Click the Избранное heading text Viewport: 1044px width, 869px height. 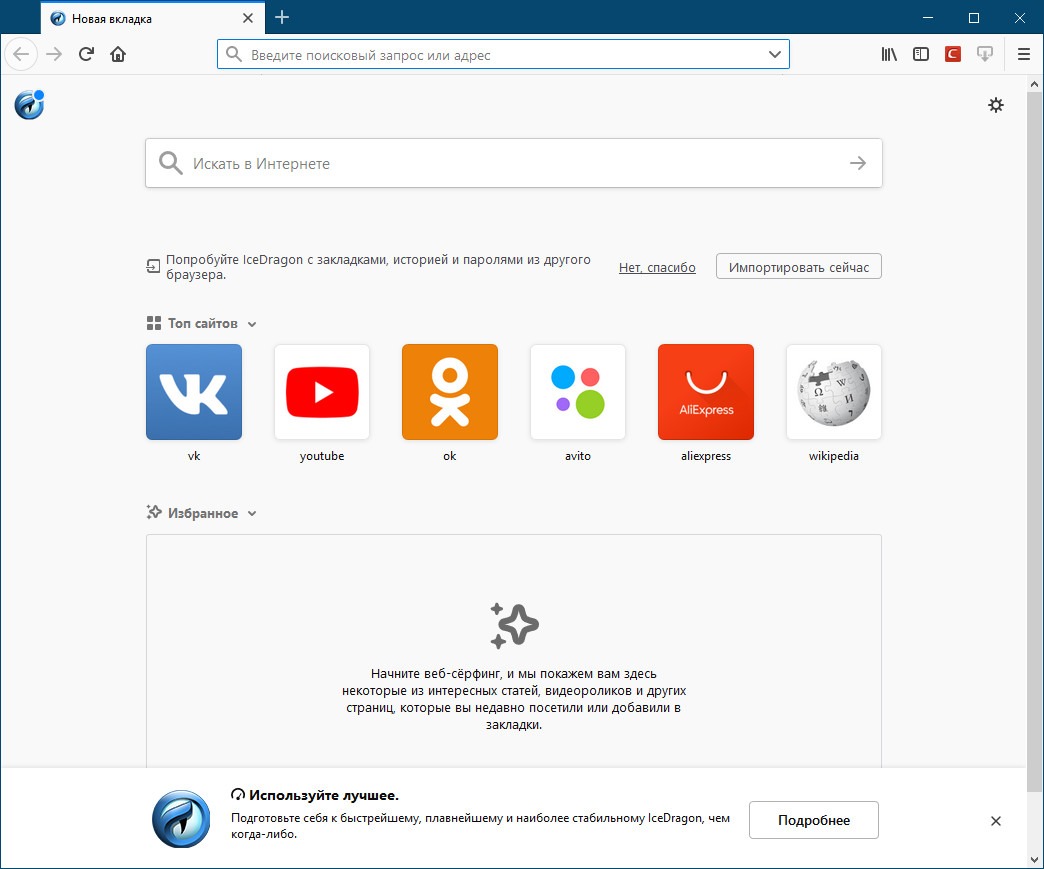202,513
